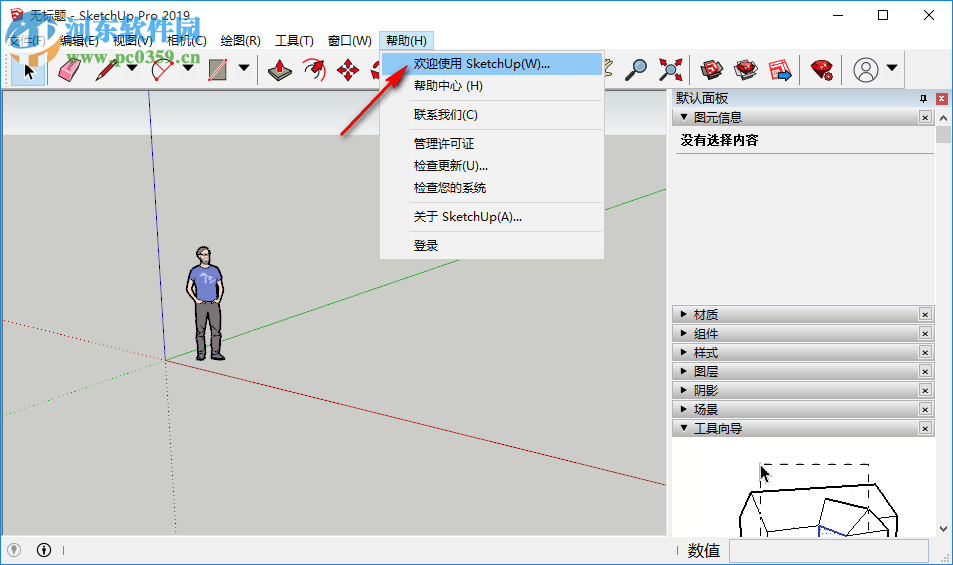953x565 pixels.
Task: Open the arc tools dropdown arrow
Action: coord(188,68)
